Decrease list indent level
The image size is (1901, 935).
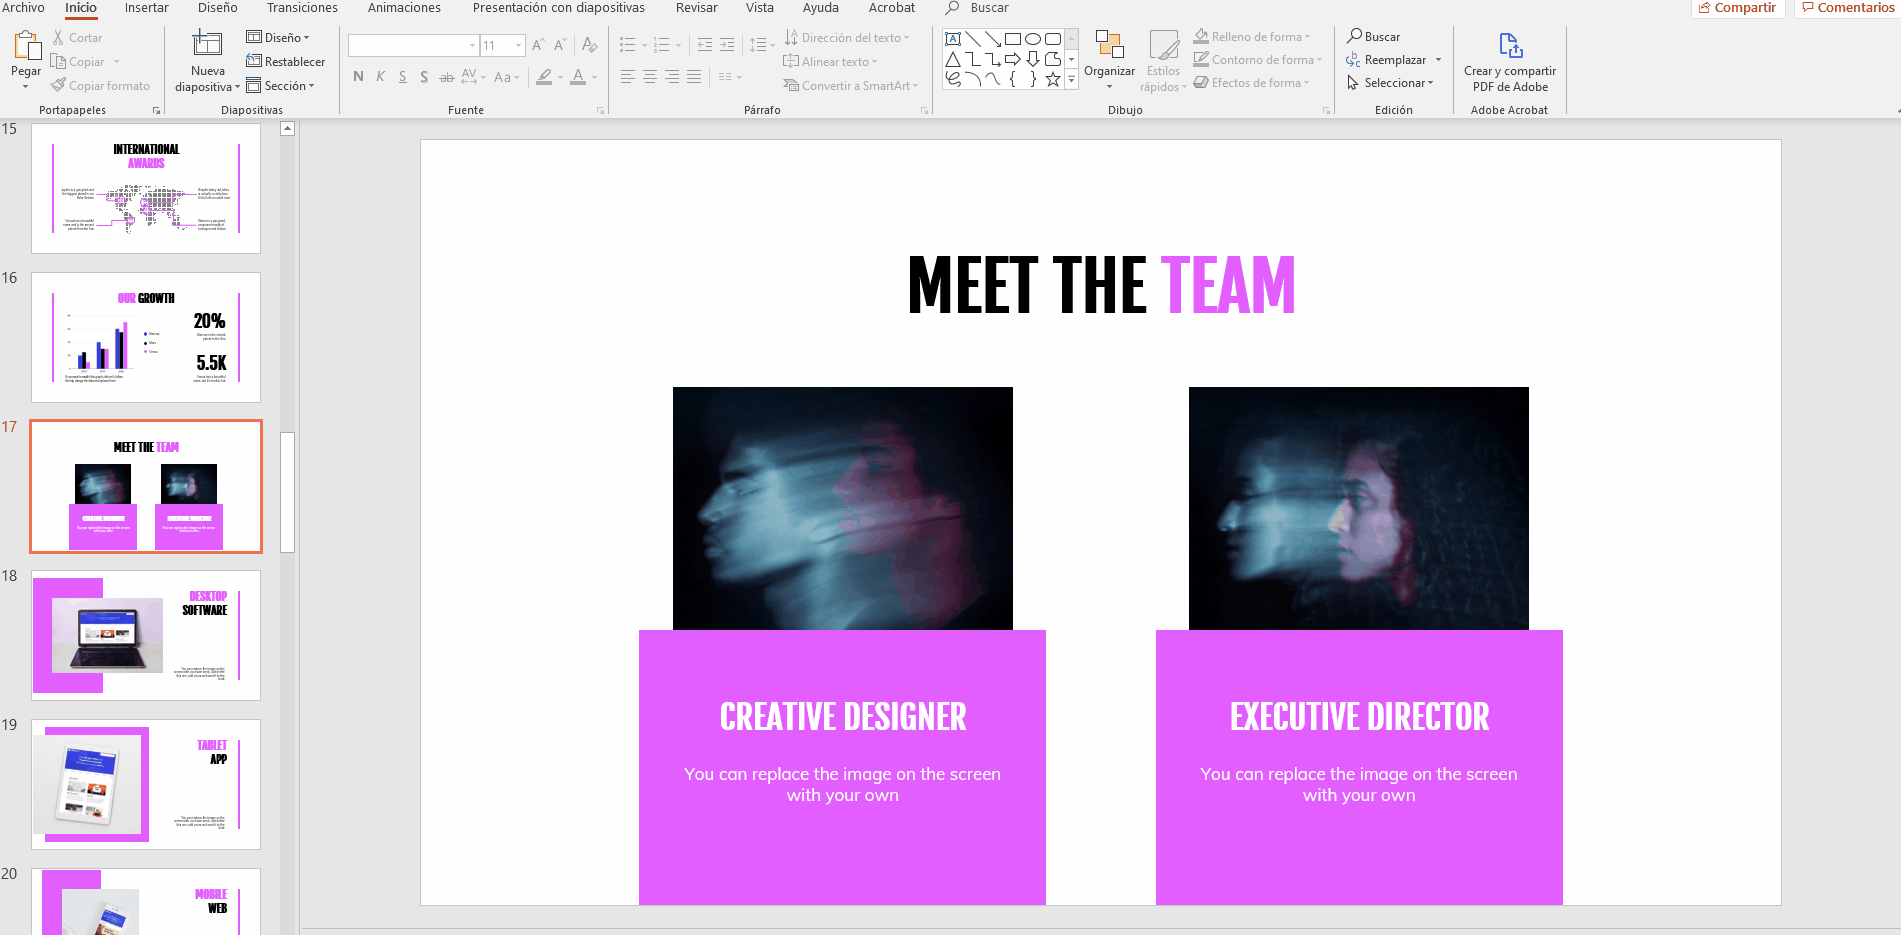pos(705,45)
